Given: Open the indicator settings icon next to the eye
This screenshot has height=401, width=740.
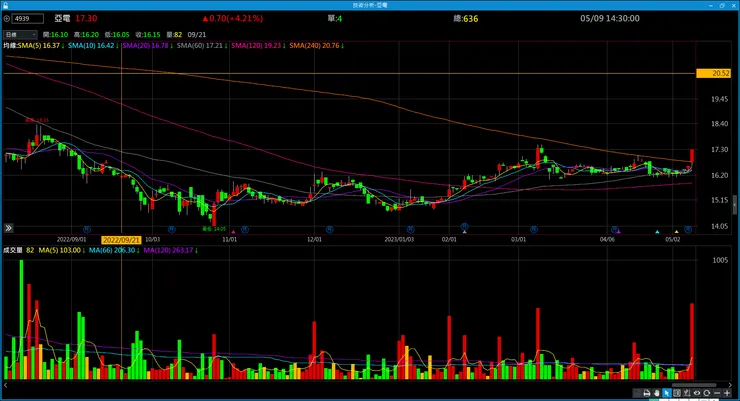Looking at the screenshot, I should (687, 393).
